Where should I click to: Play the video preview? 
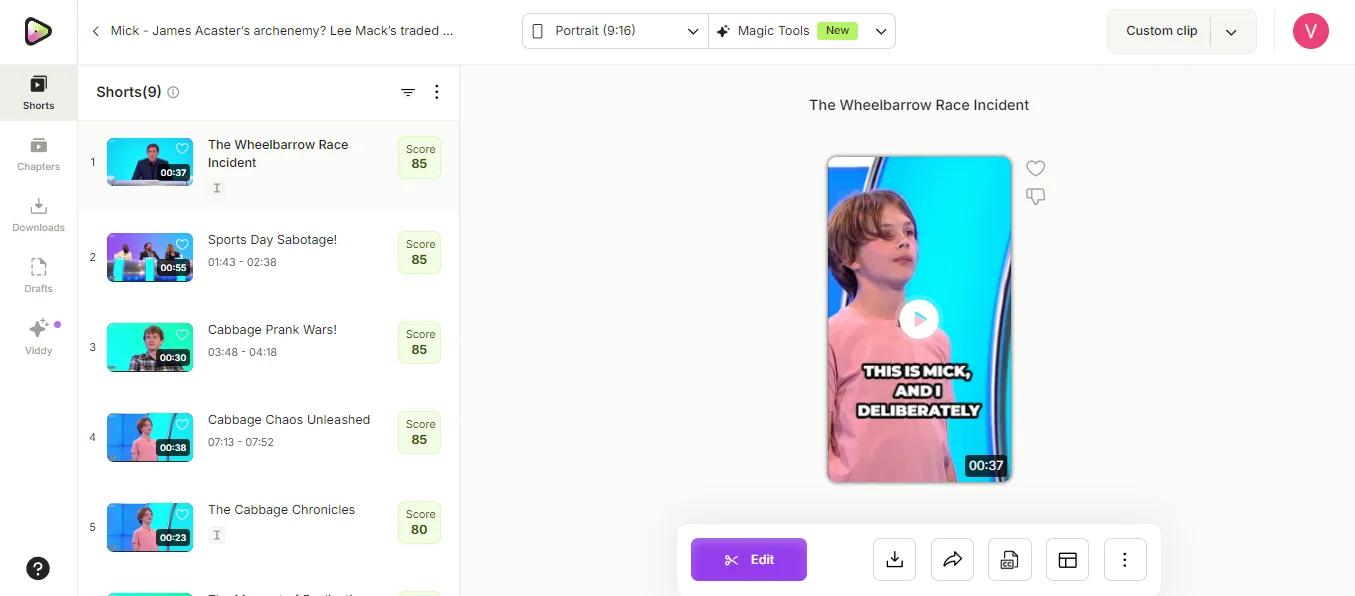click(919, 319)
